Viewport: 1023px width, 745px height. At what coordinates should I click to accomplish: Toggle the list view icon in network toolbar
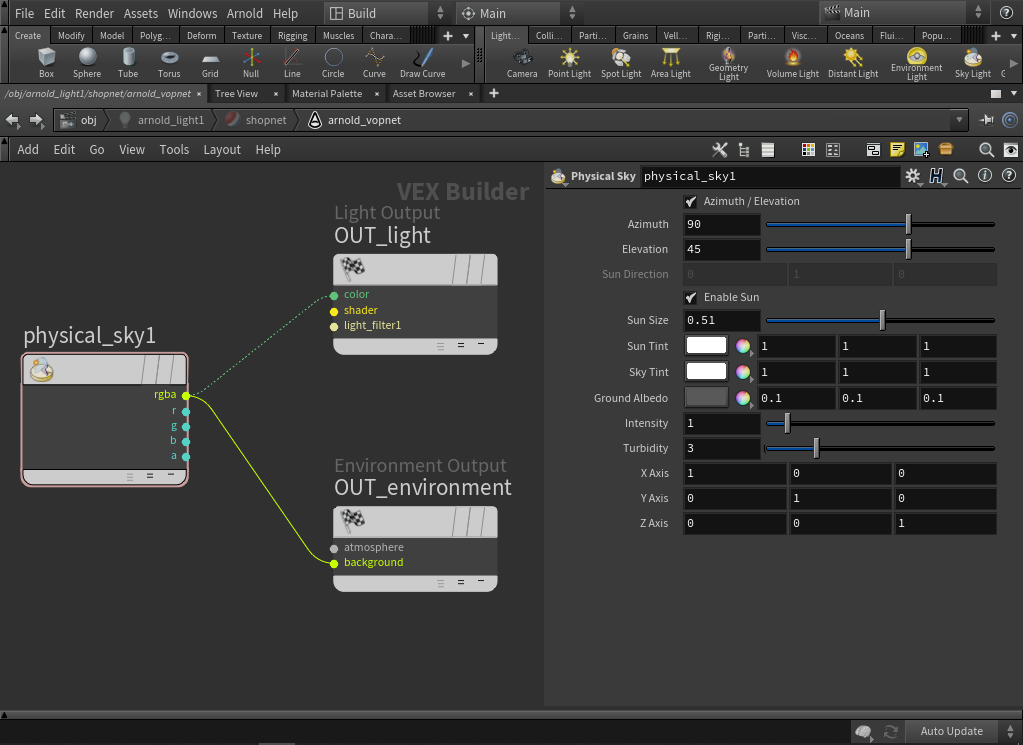(768, 150)
